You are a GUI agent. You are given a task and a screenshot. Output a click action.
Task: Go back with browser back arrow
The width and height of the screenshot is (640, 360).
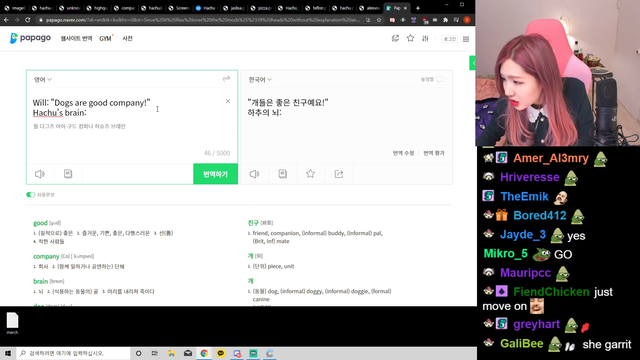click(x=7, y=20)
